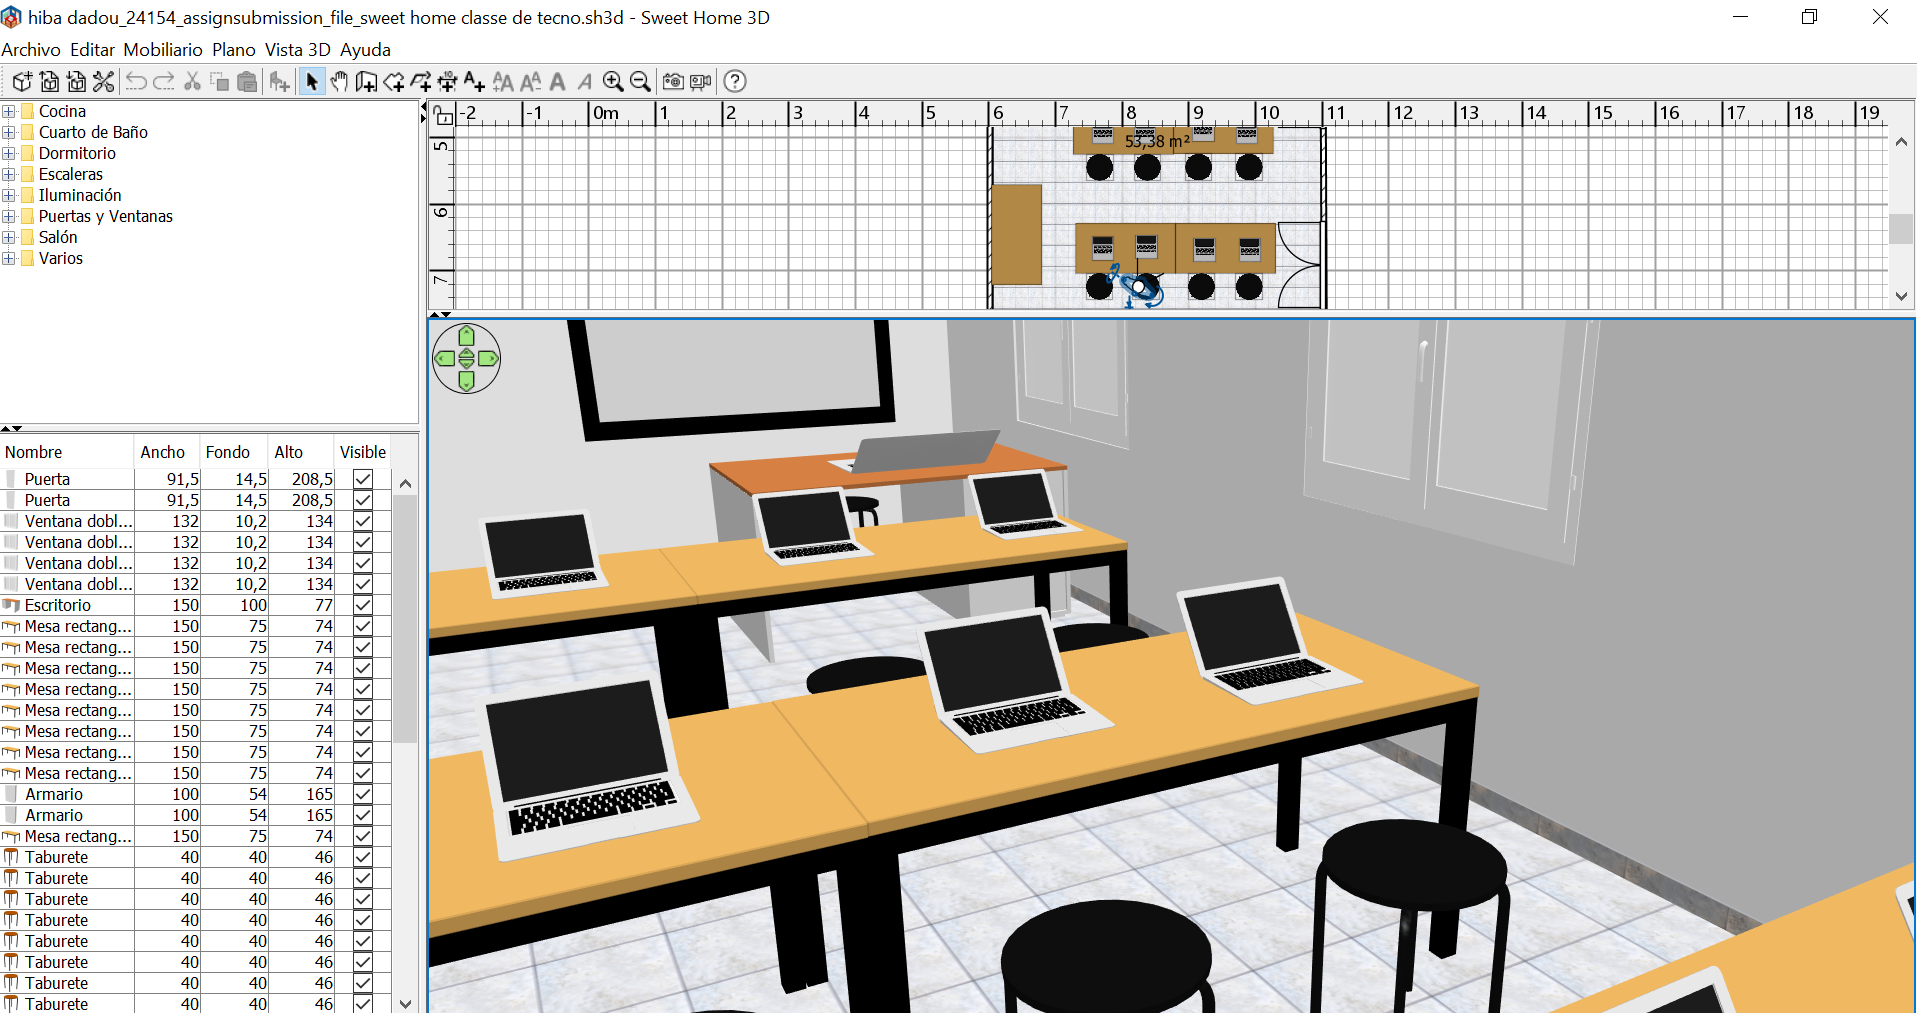Open the Help question mark icon

tap(735, 82)
